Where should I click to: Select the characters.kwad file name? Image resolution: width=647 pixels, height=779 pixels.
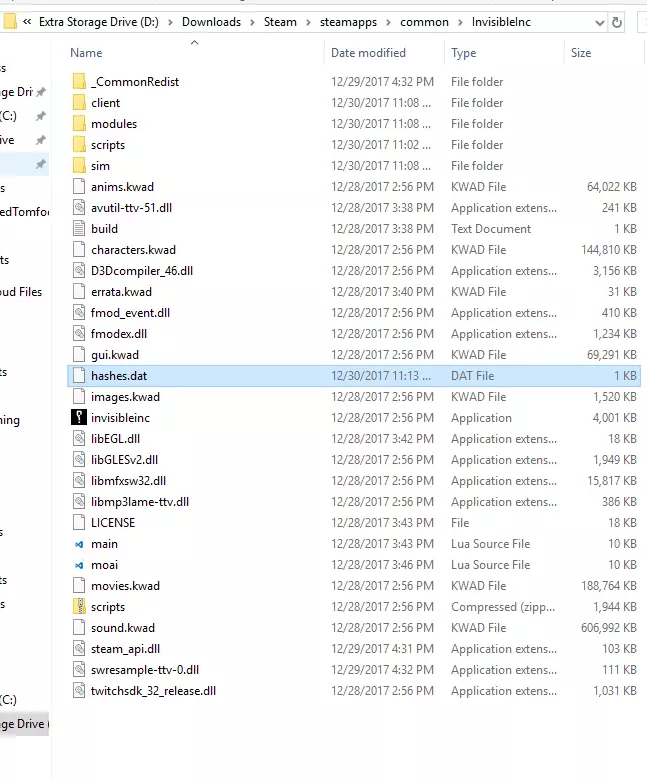(x=133, y=250)
